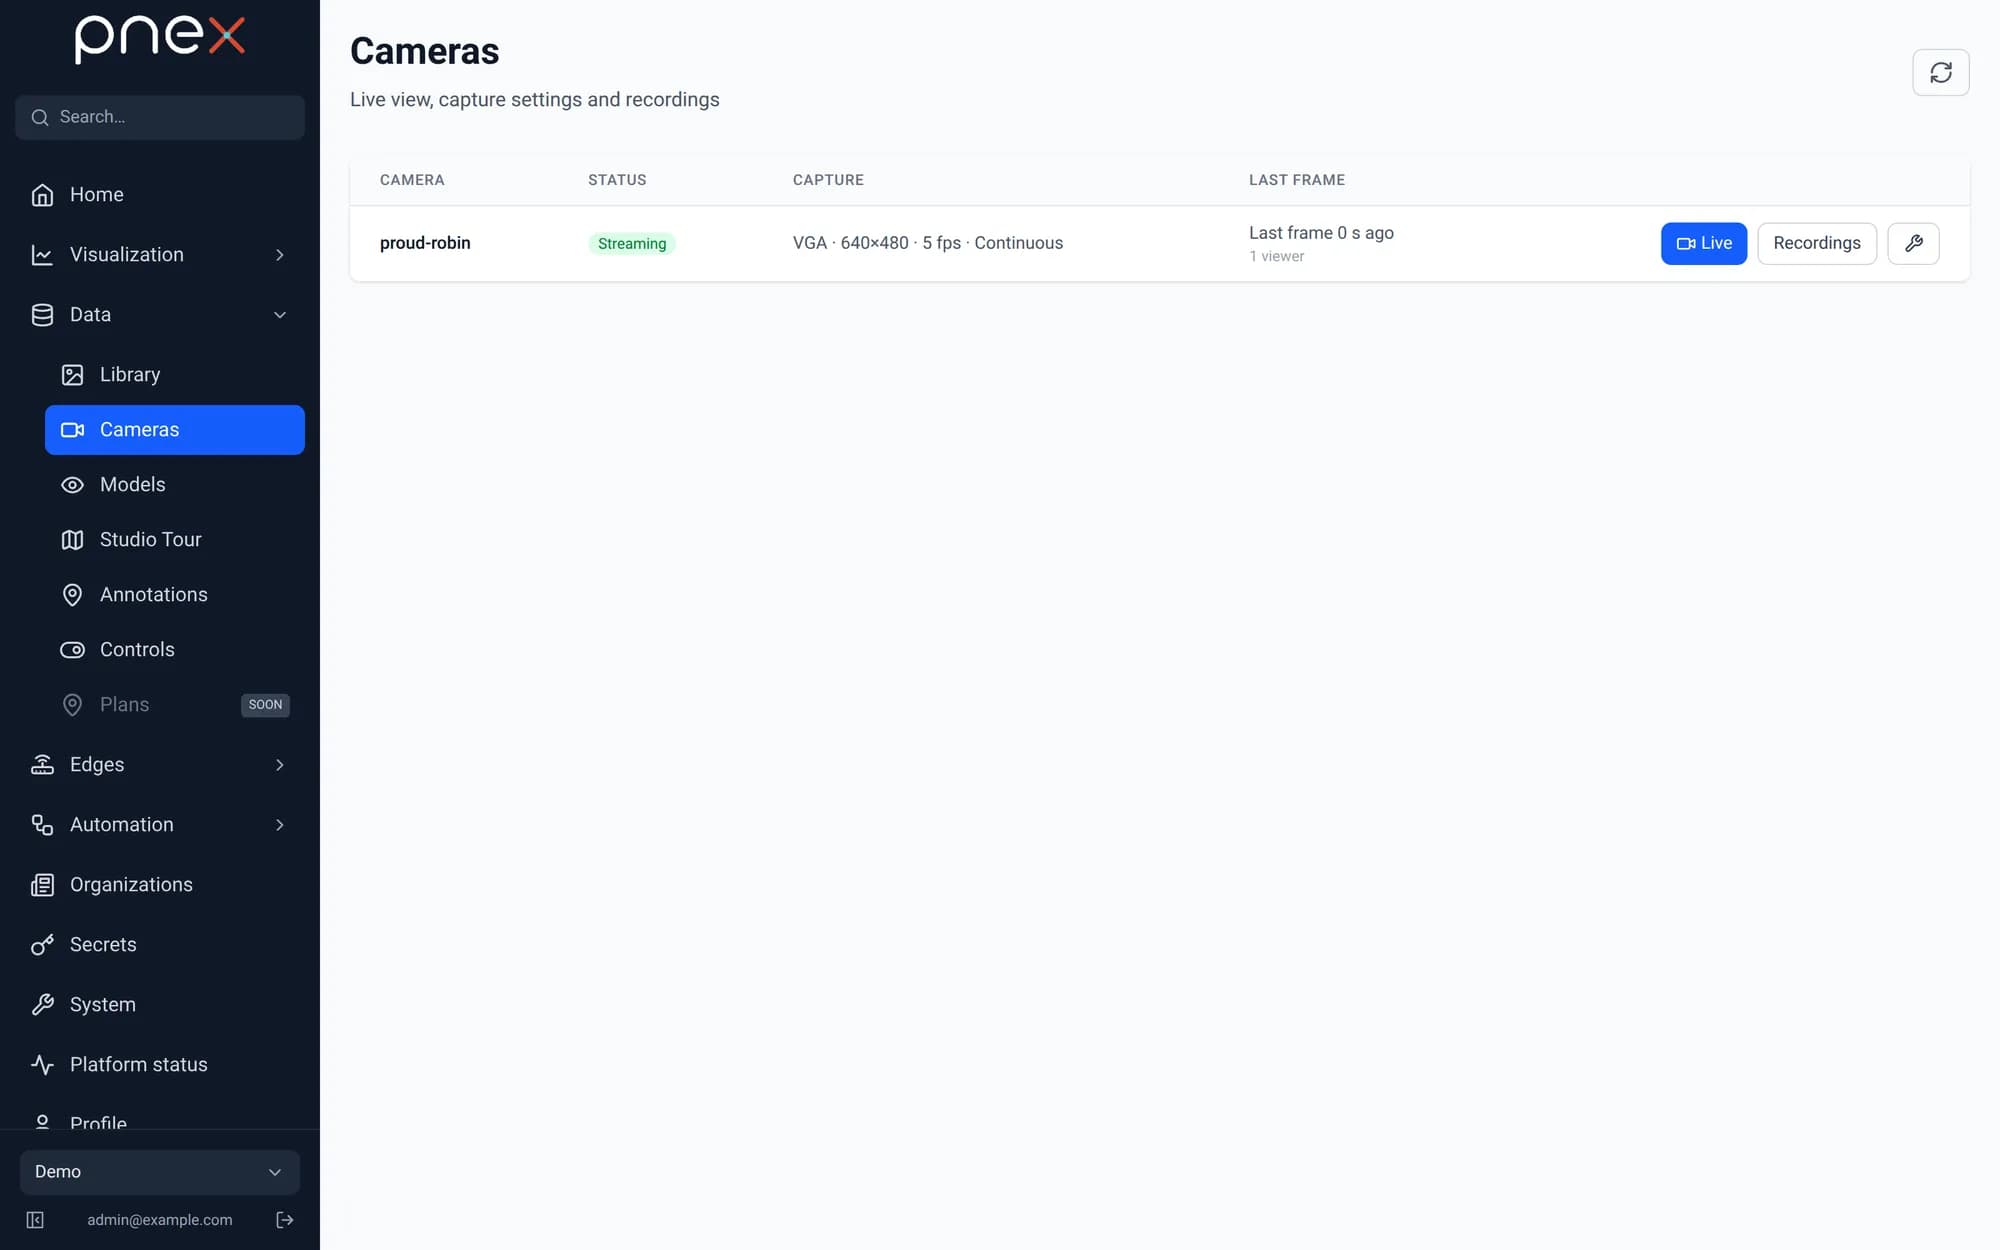
Task: Collapse the Data section chevron
Action: [280, 315]
